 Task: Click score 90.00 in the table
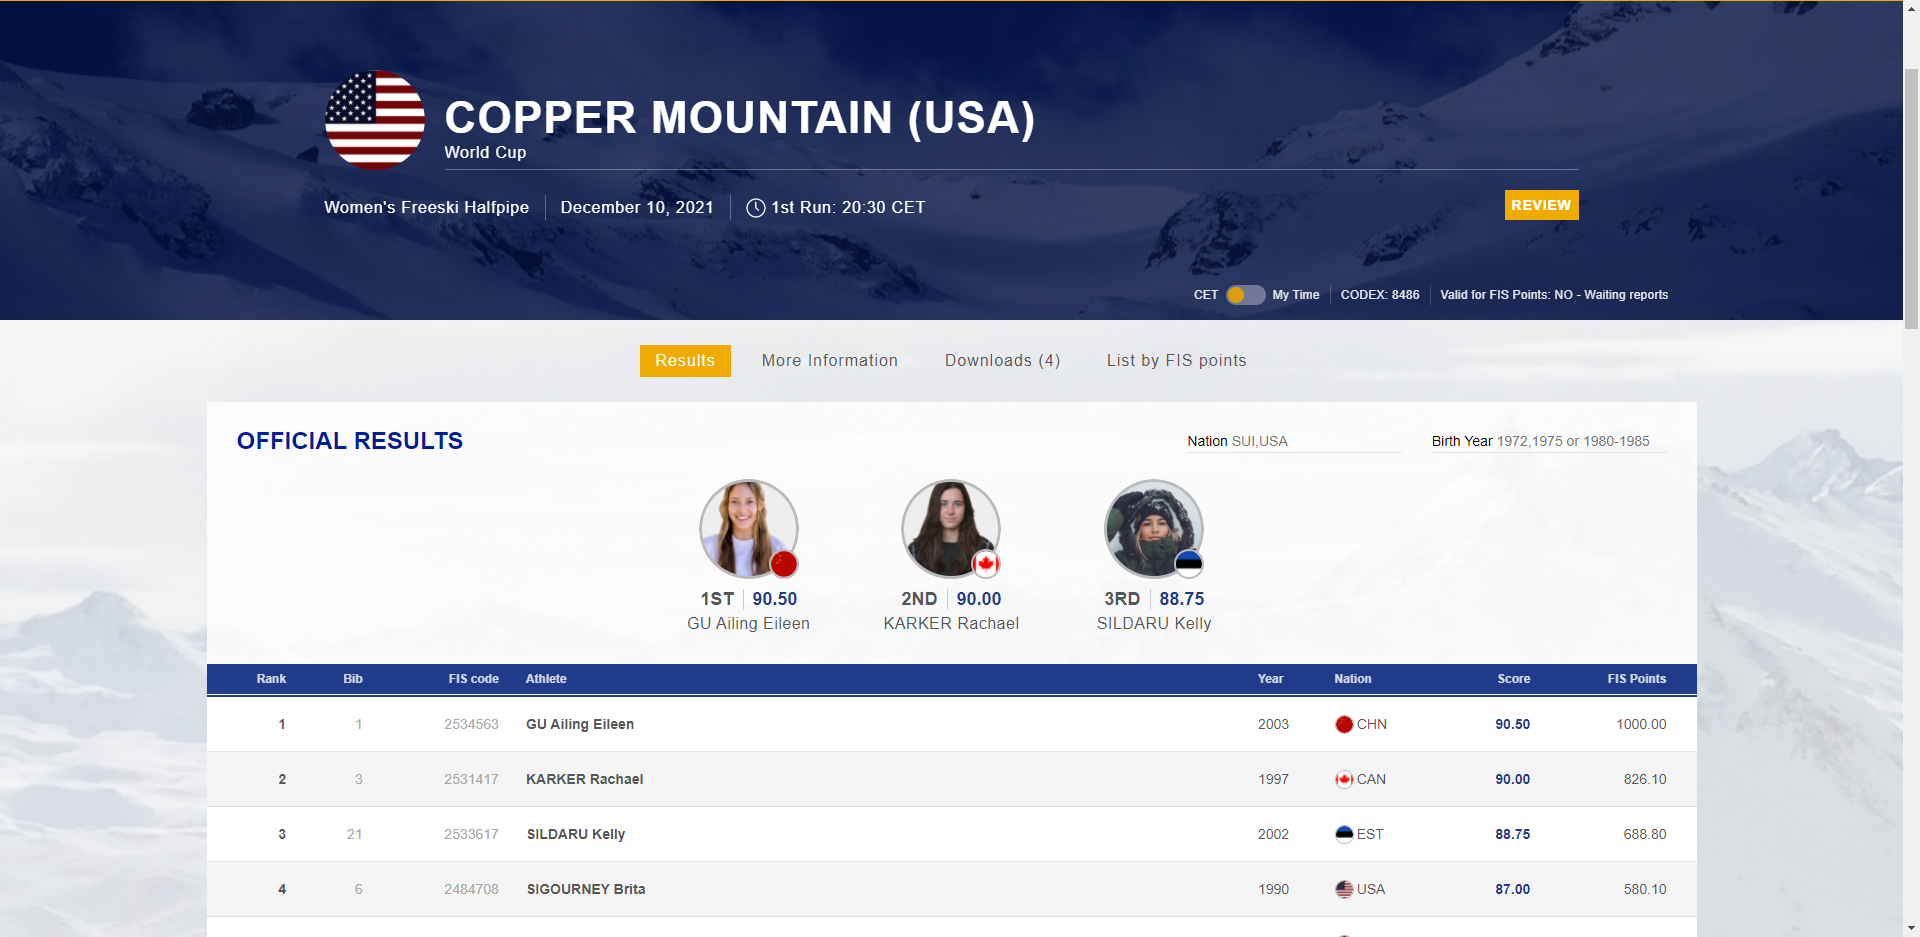click(1513, 780)
